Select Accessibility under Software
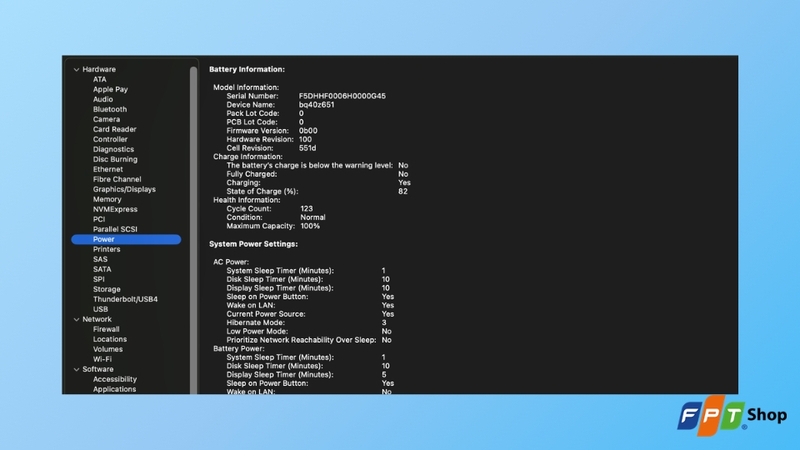800x450 pixels. pos(114,380)
